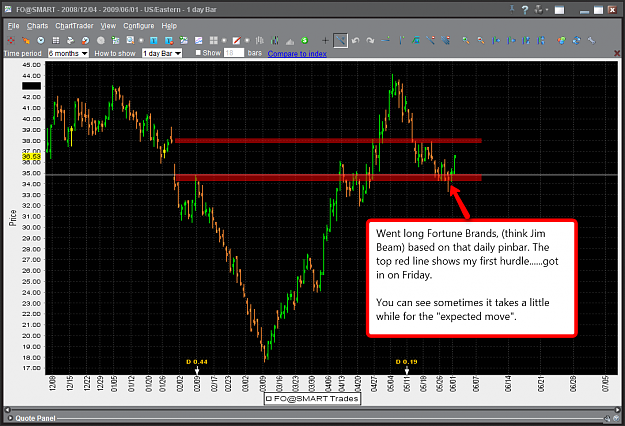Click the orange arrow icon in the toolbar

click(x=26, y=40)
